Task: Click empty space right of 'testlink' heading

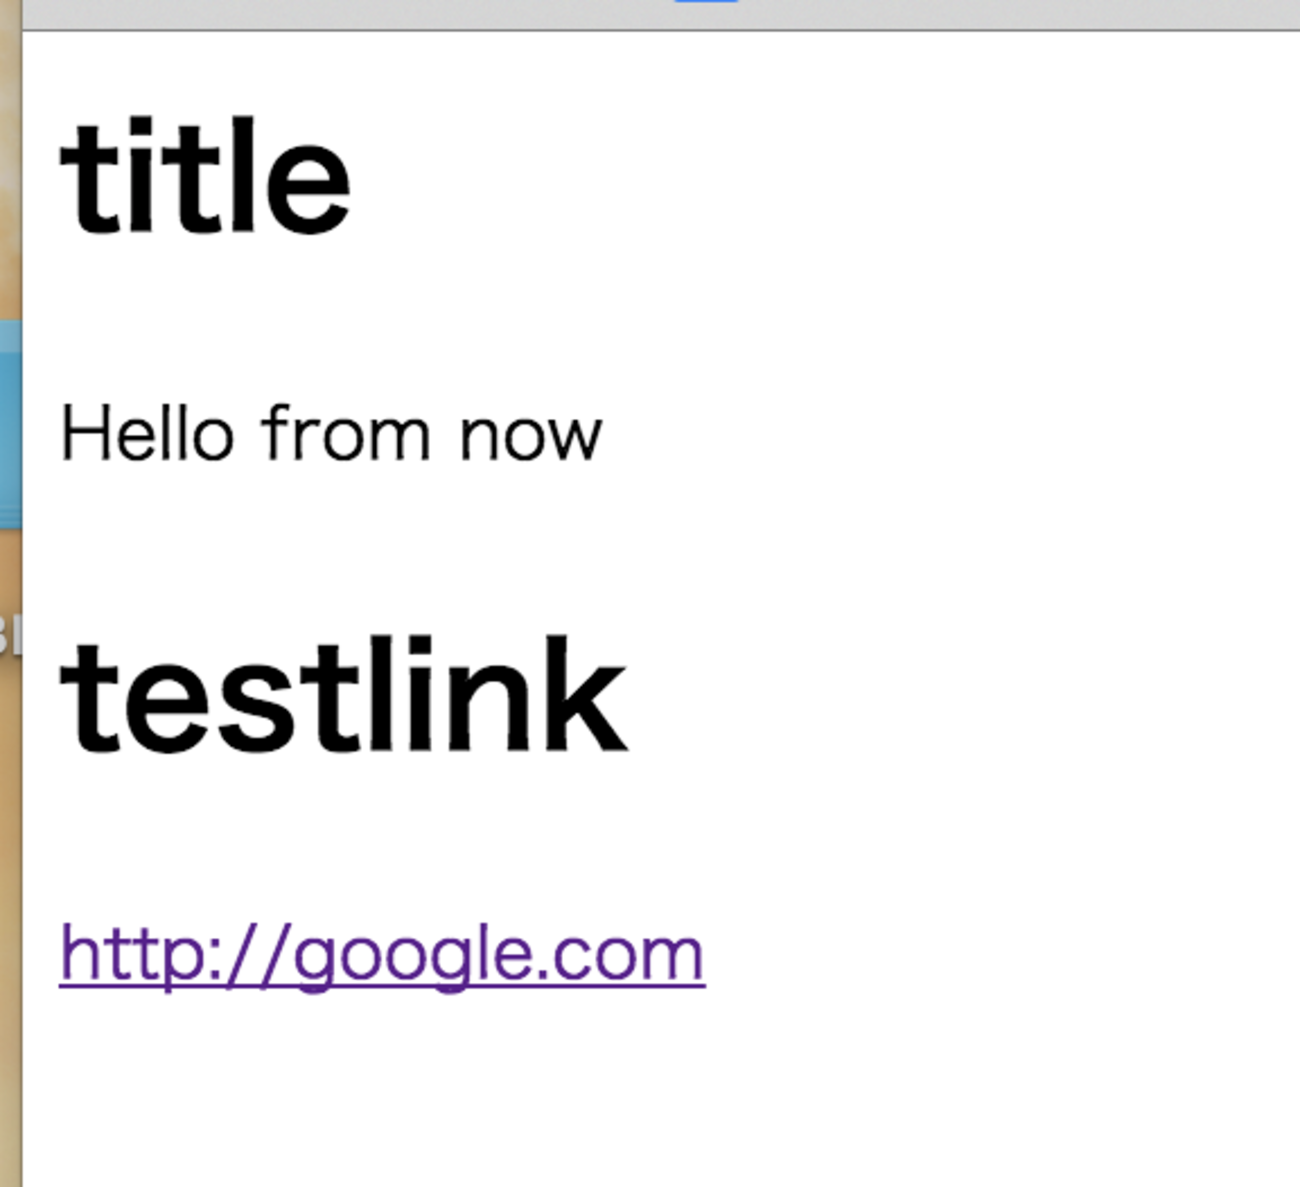Action: [x=950, y=697]
